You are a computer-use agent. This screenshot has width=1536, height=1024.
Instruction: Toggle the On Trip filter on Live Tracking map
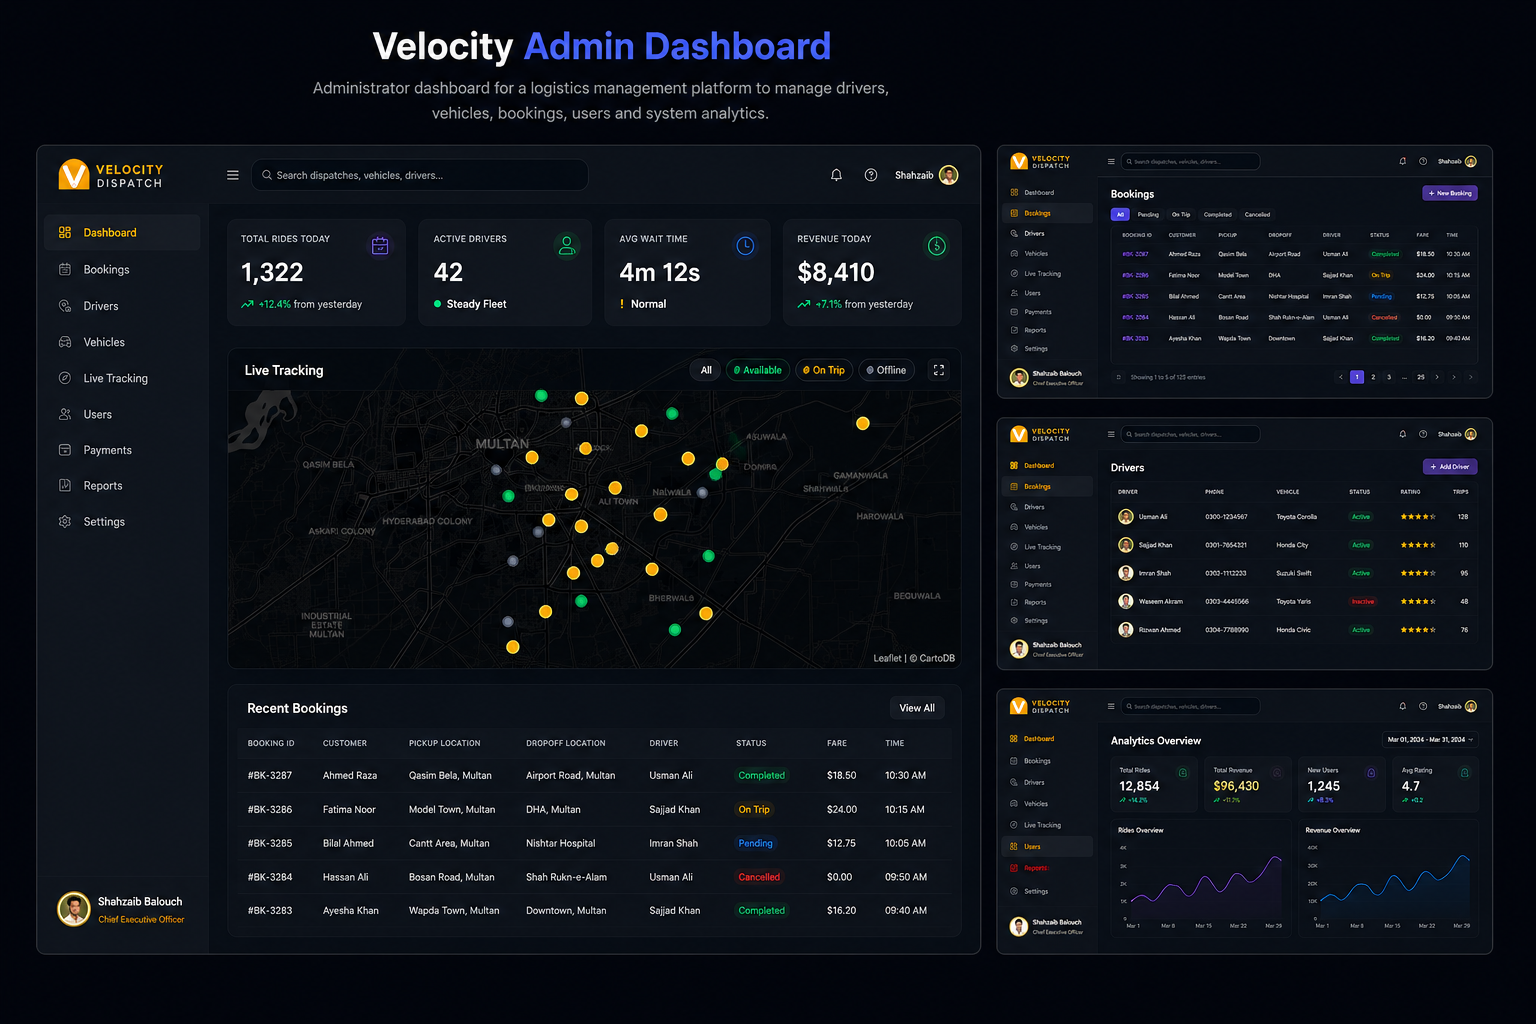[824, 370]
